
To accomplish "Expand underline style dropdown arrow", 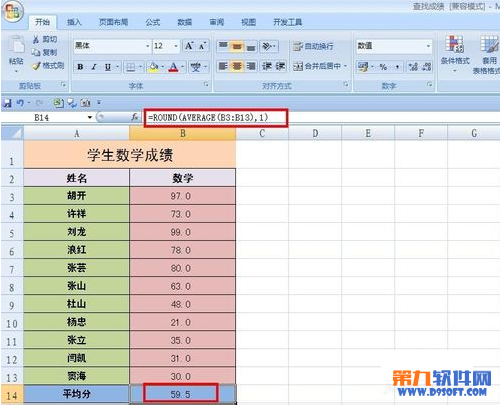I will click(117, 67).
